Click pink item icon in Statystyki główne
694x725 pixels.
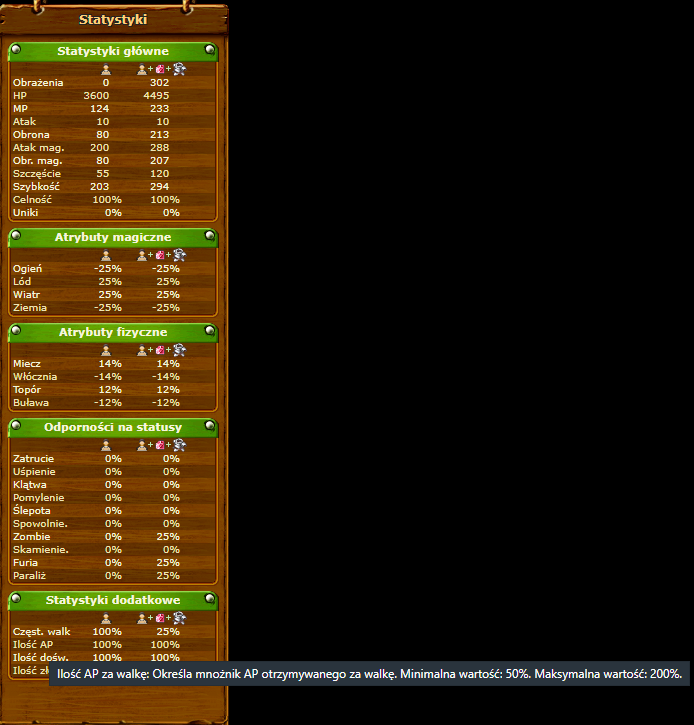[160, 69]
